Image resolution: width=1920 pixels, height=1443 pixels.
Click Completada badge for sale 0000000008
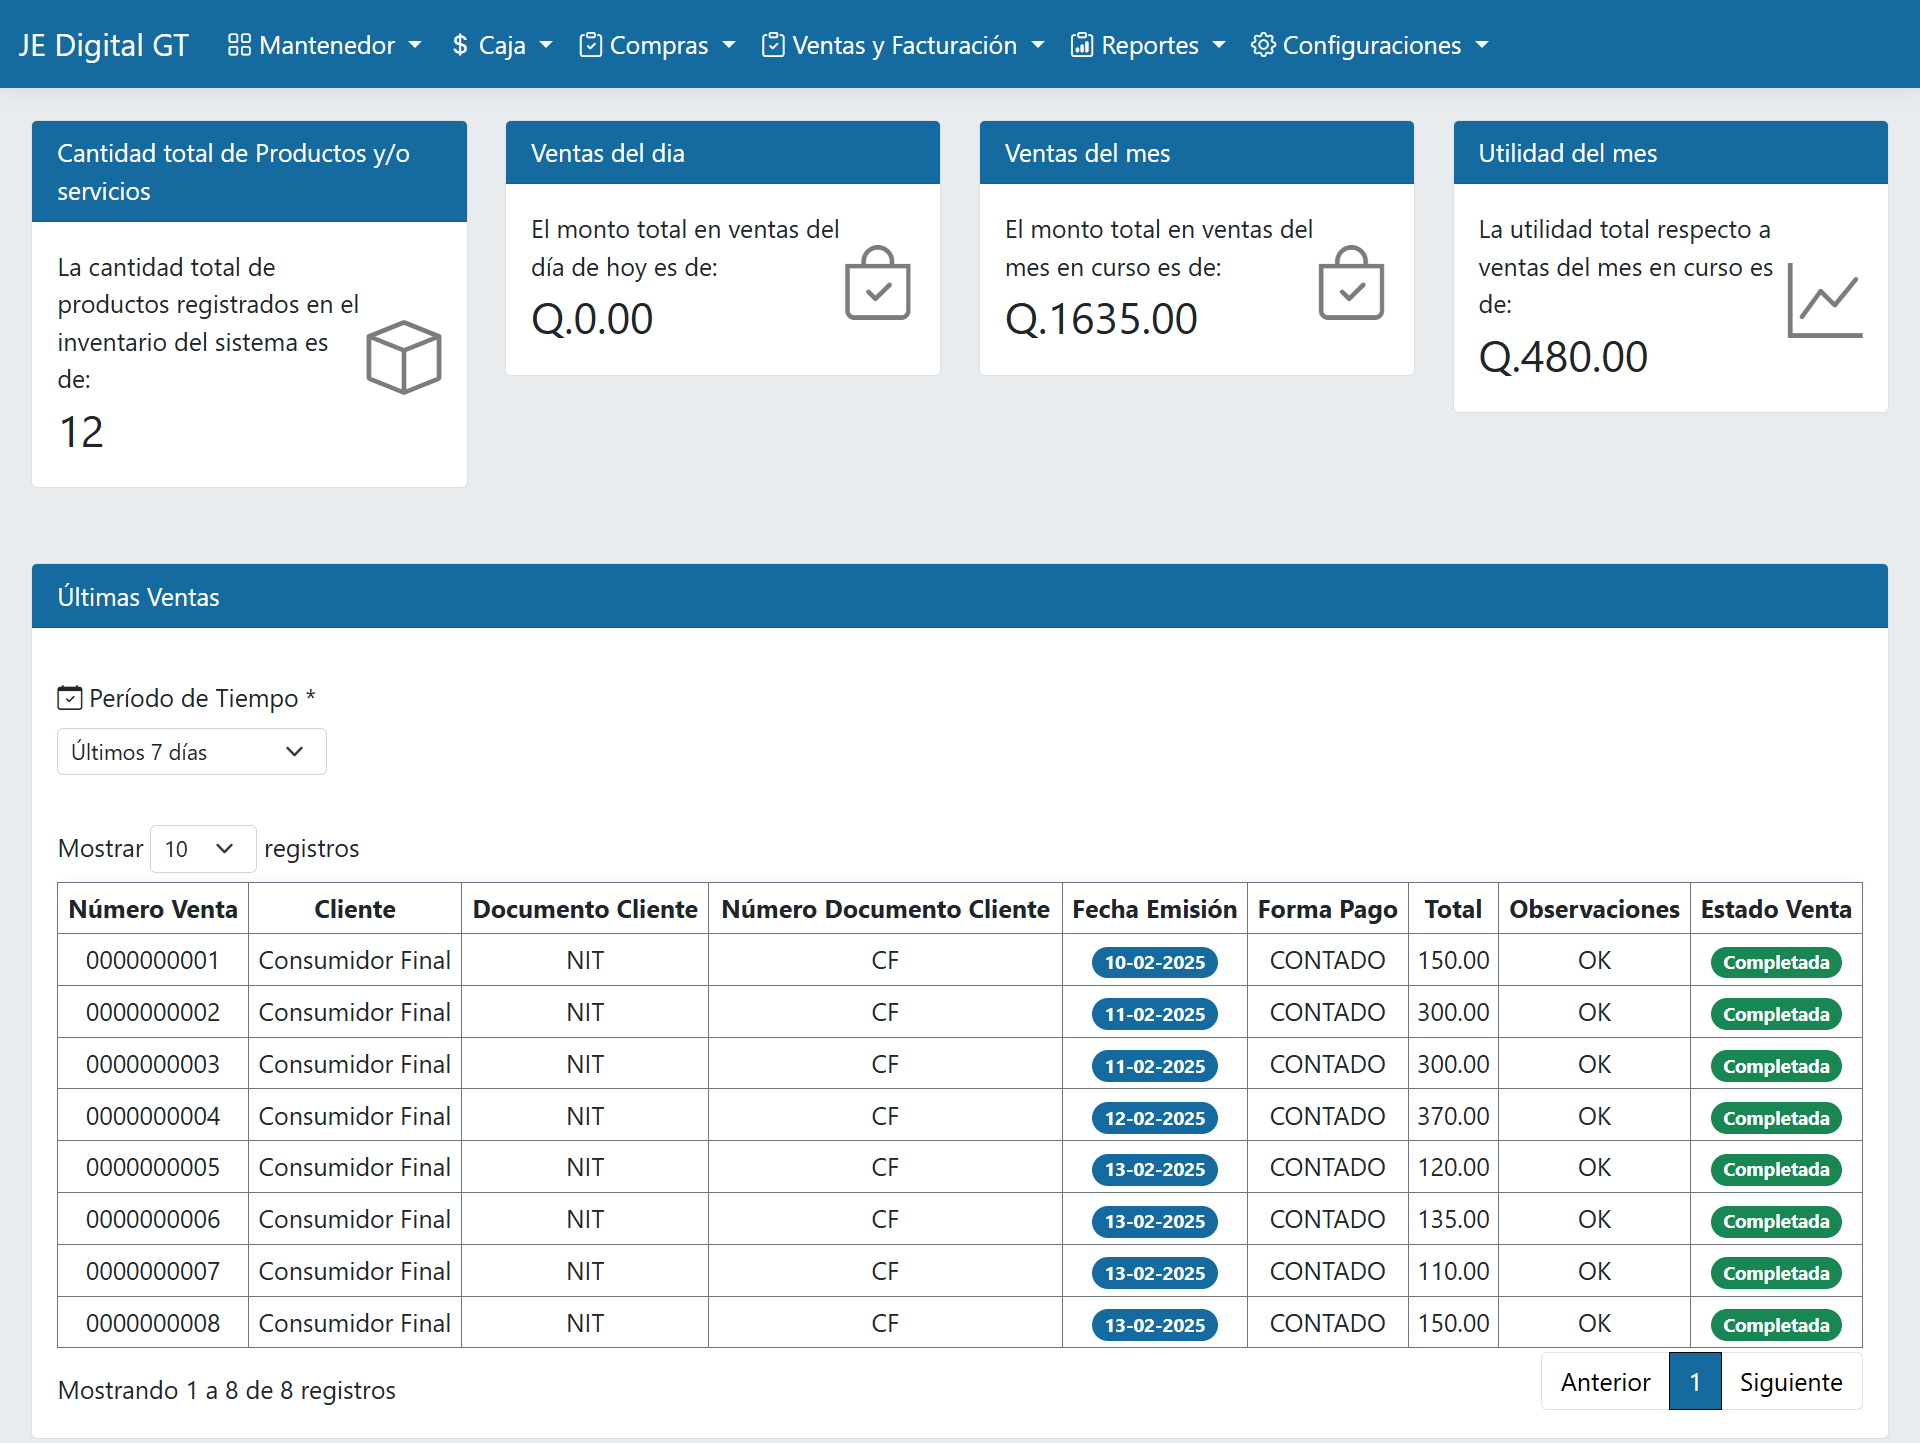click(1775, 1325)
